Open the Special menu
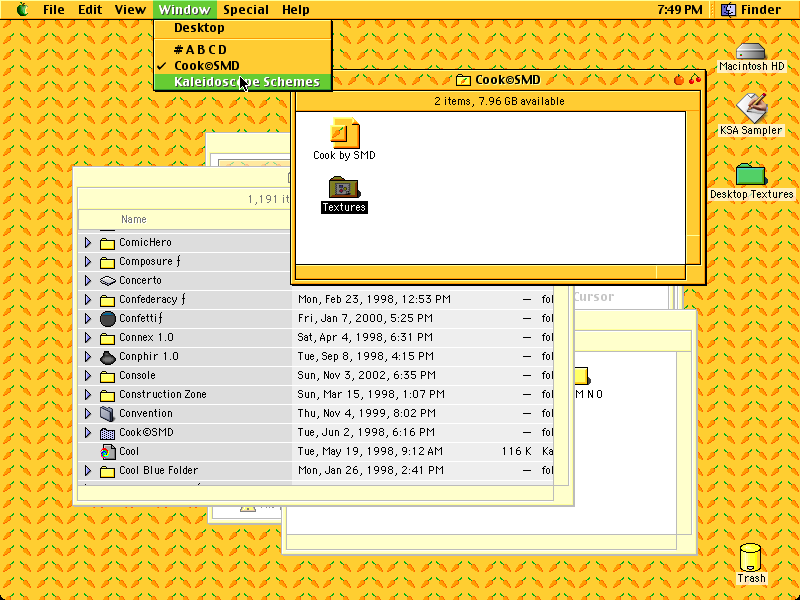Screen dimensions: 800x600 point(246,10)
